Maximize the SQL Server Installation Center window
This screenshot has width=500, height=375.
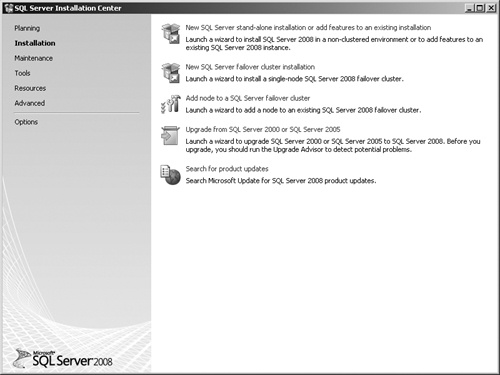click(480, 8)
